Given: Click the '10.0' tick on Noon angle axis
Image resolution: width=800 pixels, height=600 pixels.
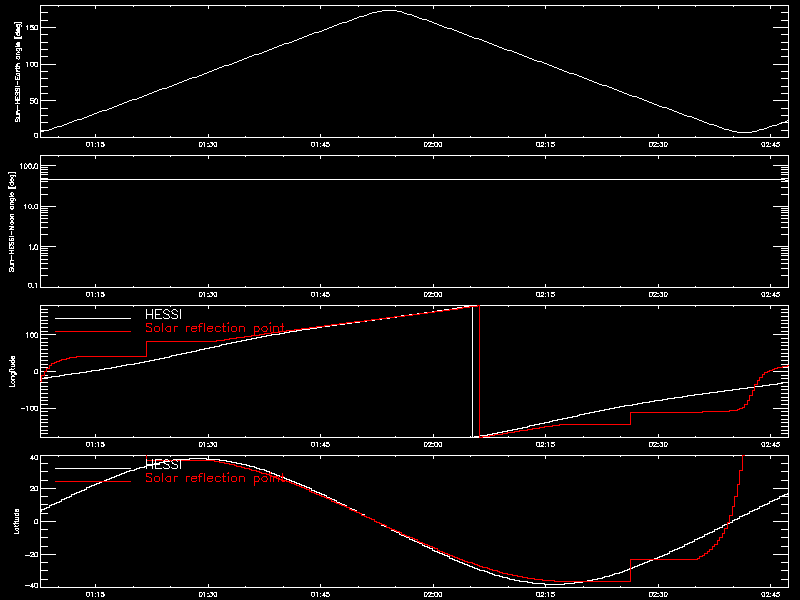Looking at the screenshot, I should [x=30, y=207].
